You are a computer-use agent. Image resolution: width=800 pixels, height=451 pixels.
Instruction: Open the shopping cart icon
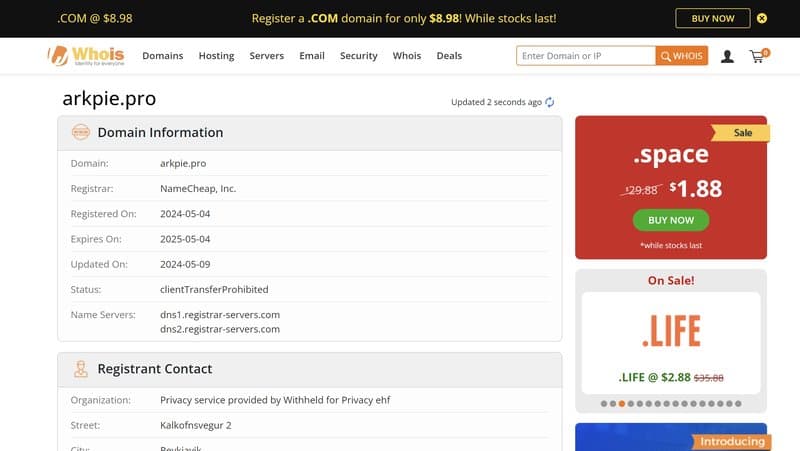click(x=757, y=56)
